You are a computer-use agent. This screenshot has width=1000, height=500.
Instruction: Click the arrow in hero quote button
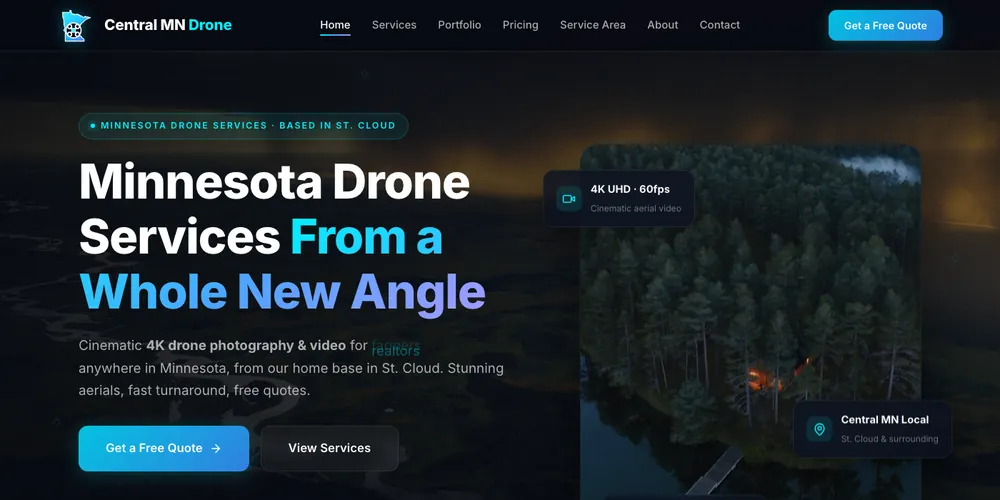(x=216, y=448)
